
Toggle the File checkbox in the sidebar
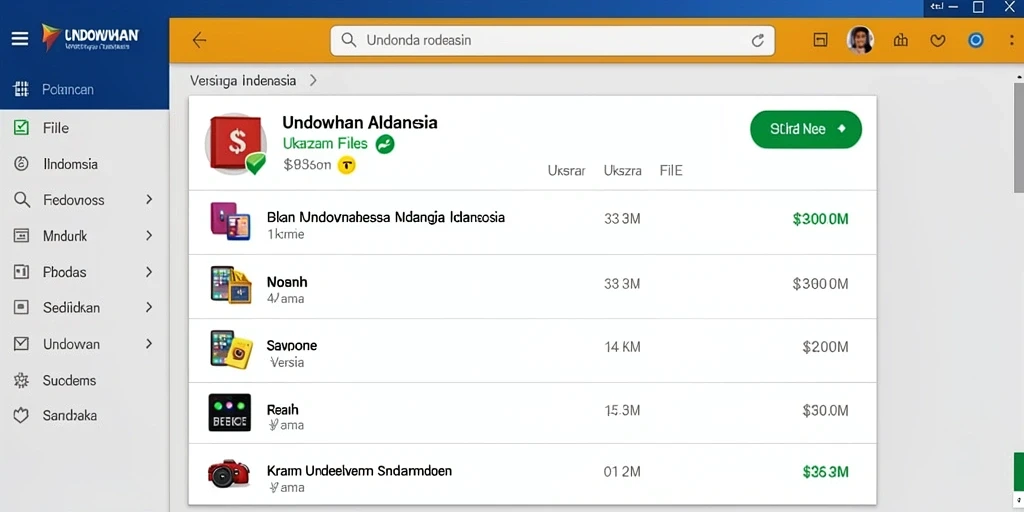[x=21, y=128]
